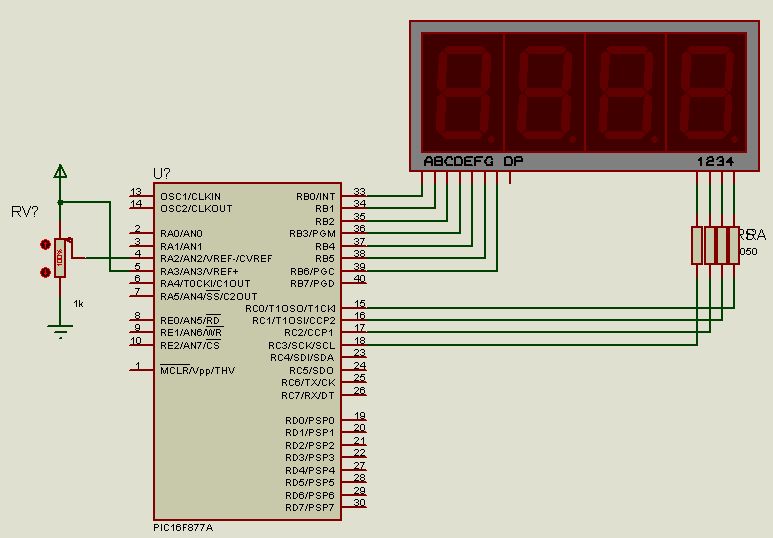
Task: Click the 1234 digit-select label on display
Action: pos(715,161)
